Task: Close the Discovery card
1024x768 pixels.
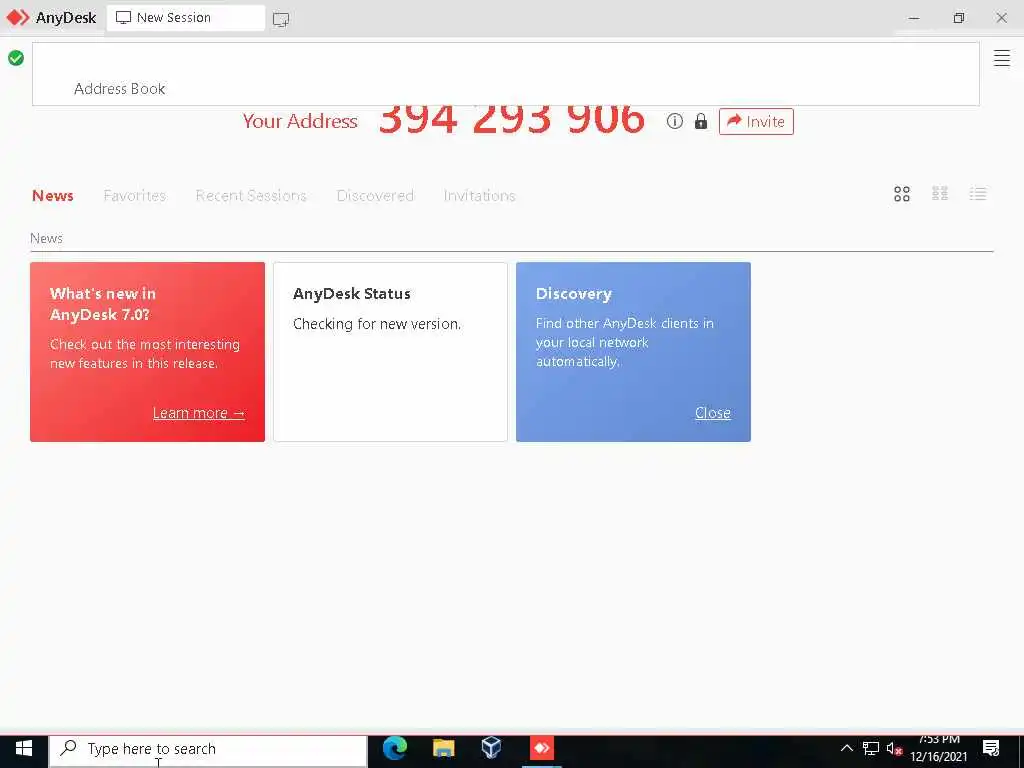Action: (x=712, y=413)
